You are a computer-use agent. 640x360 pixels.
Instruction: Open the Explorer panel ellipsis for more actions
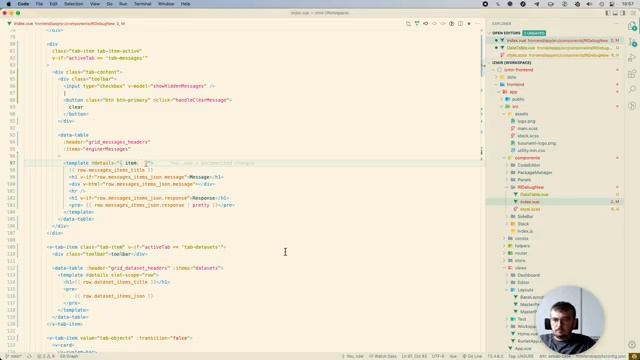[617, 24]
